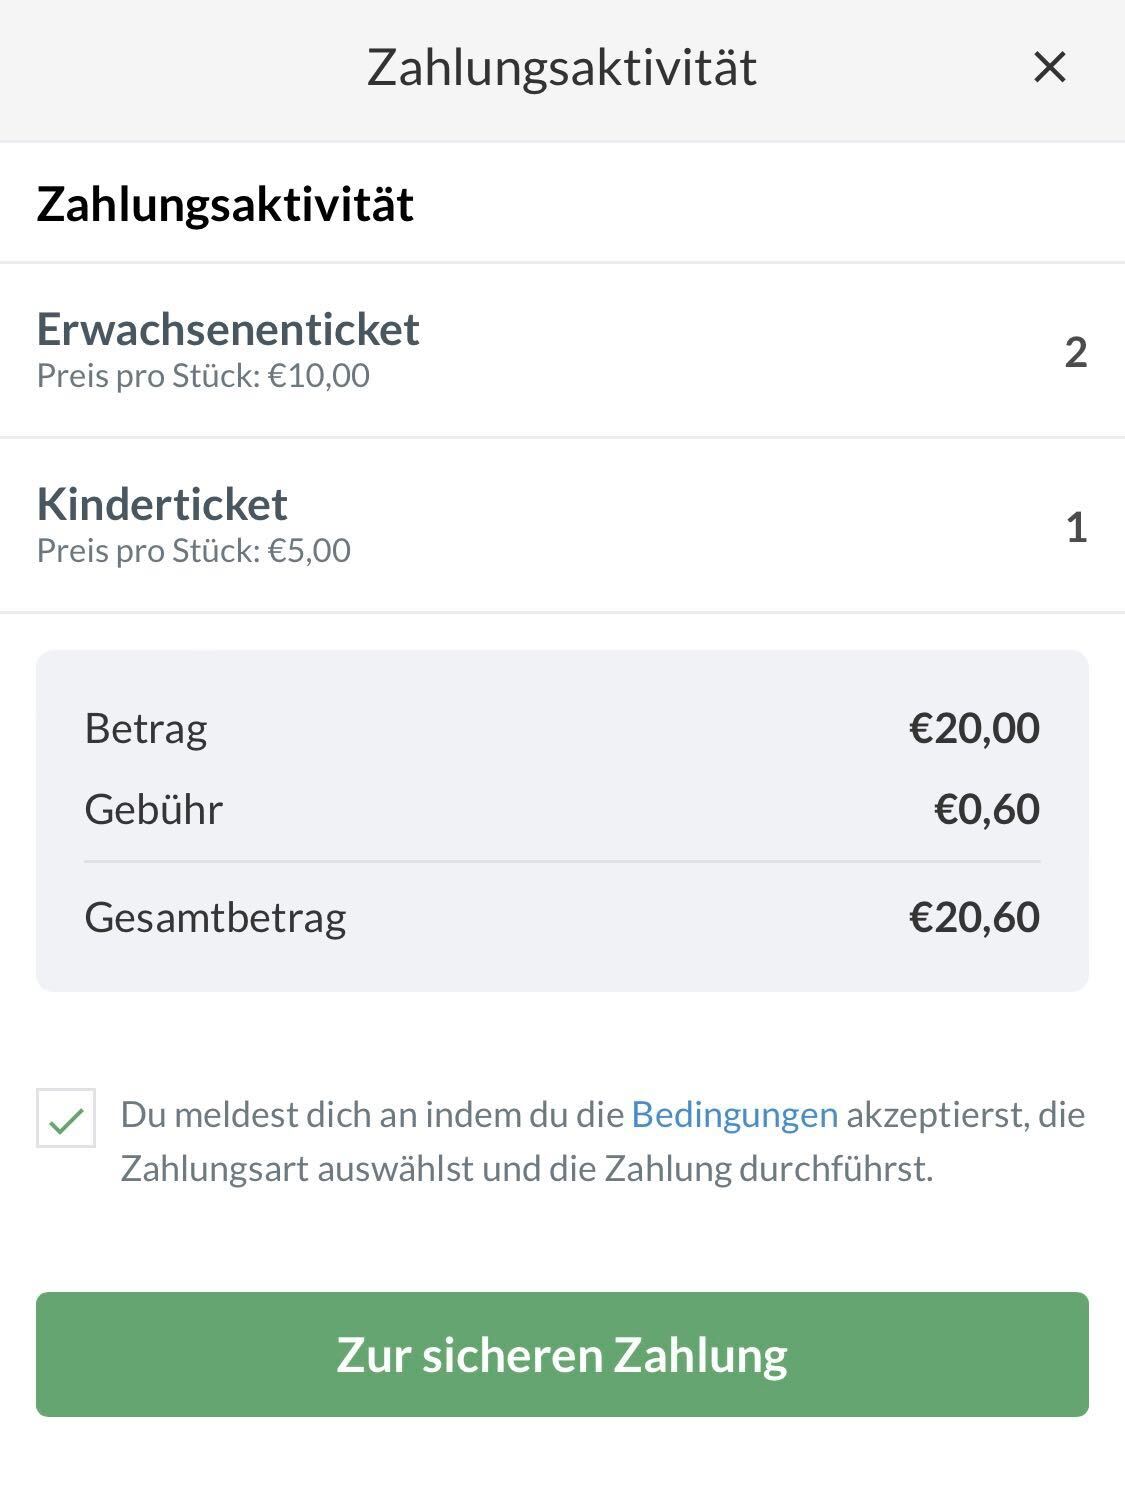Close the Zahlungsaktivität dialog

point(1050,68)
